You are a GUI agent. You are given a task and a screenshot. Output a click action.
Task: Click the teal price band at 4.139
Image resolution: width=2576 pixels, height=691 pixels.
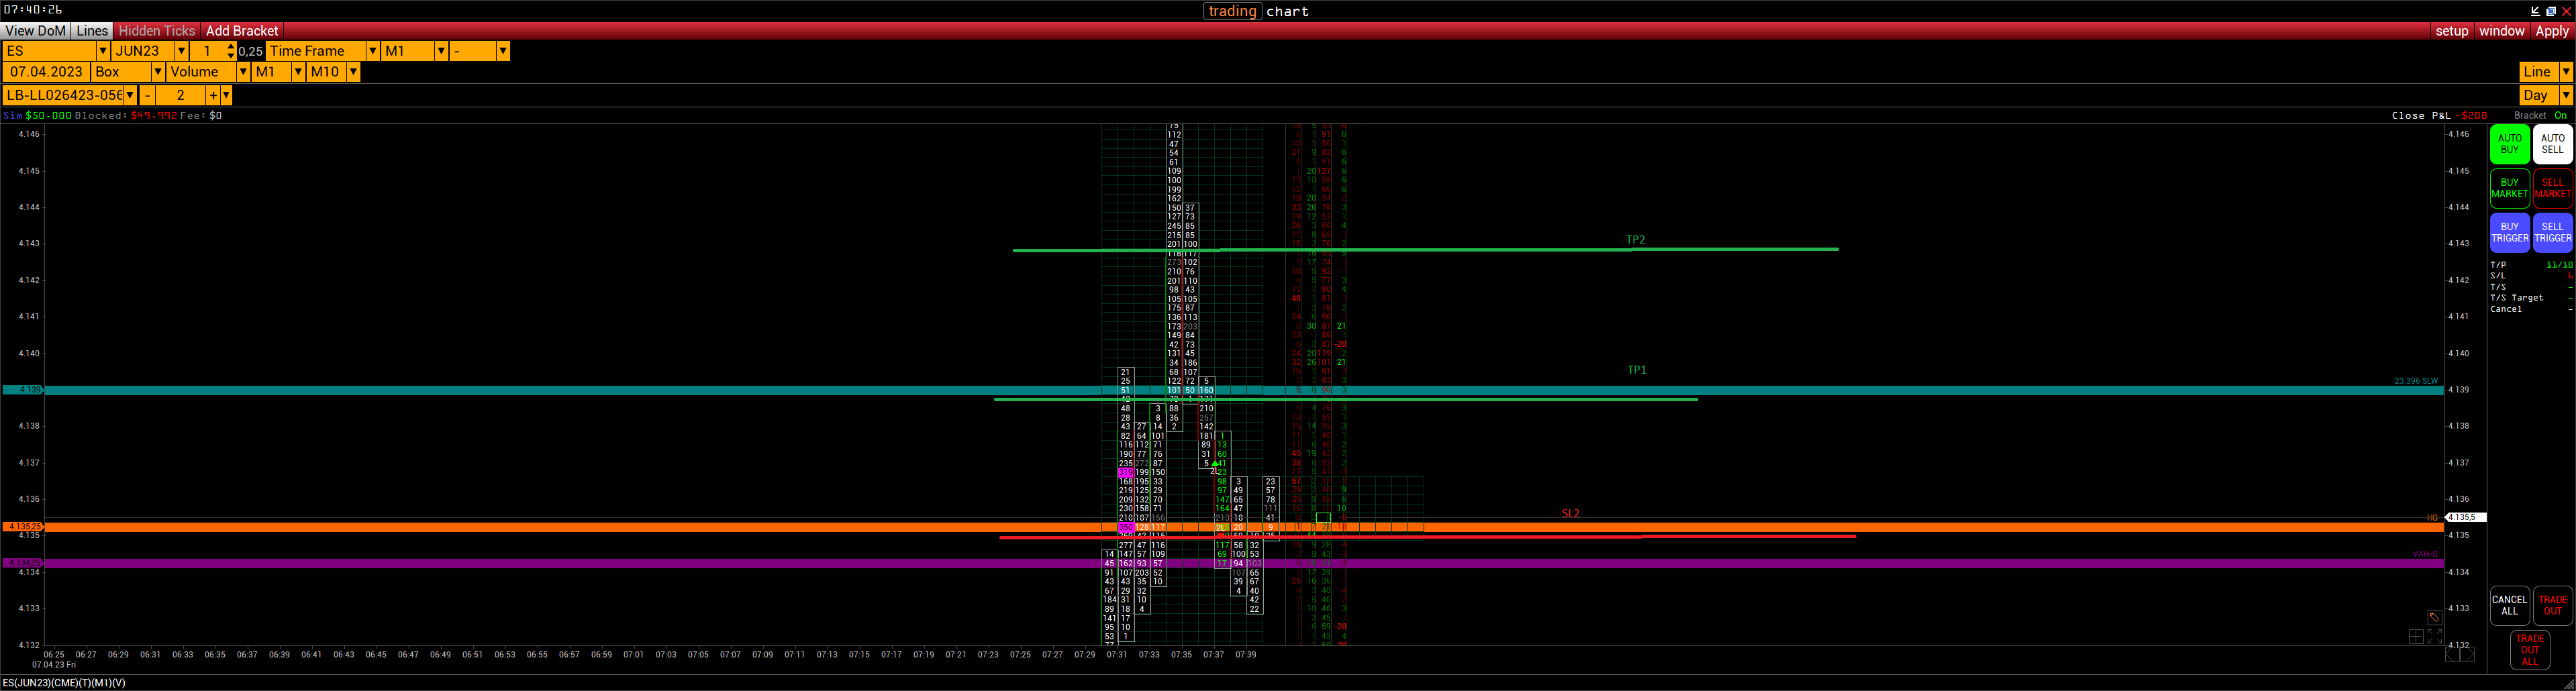coord(1244,390)
